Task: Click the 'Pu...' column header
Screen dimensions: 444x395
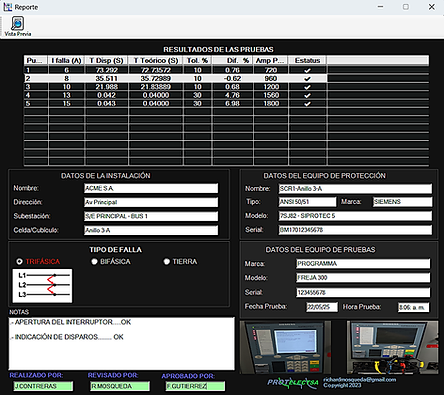Action: click(x=36, y=60)
